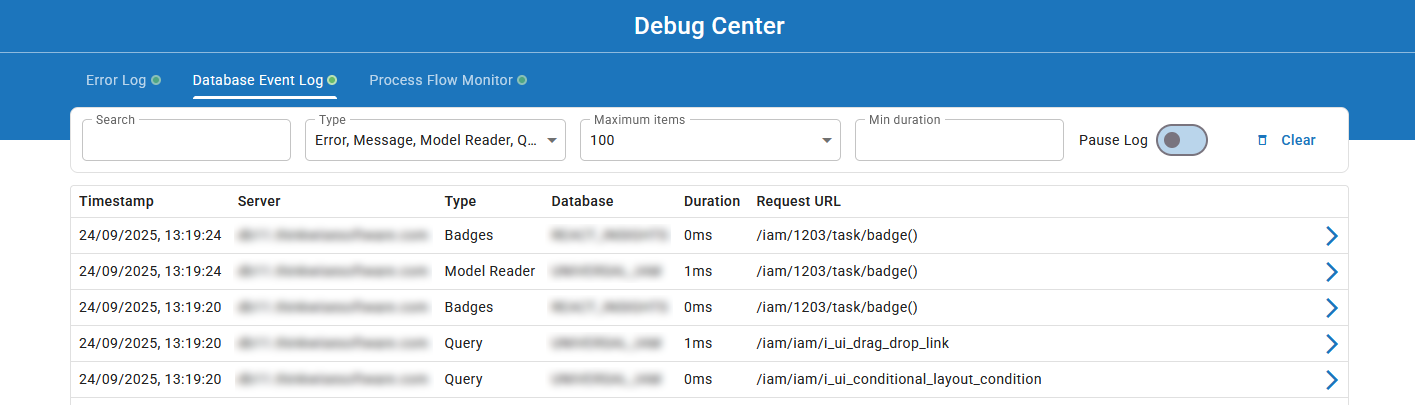Expand the Type filter dropdown

click(x=552, y=141)
